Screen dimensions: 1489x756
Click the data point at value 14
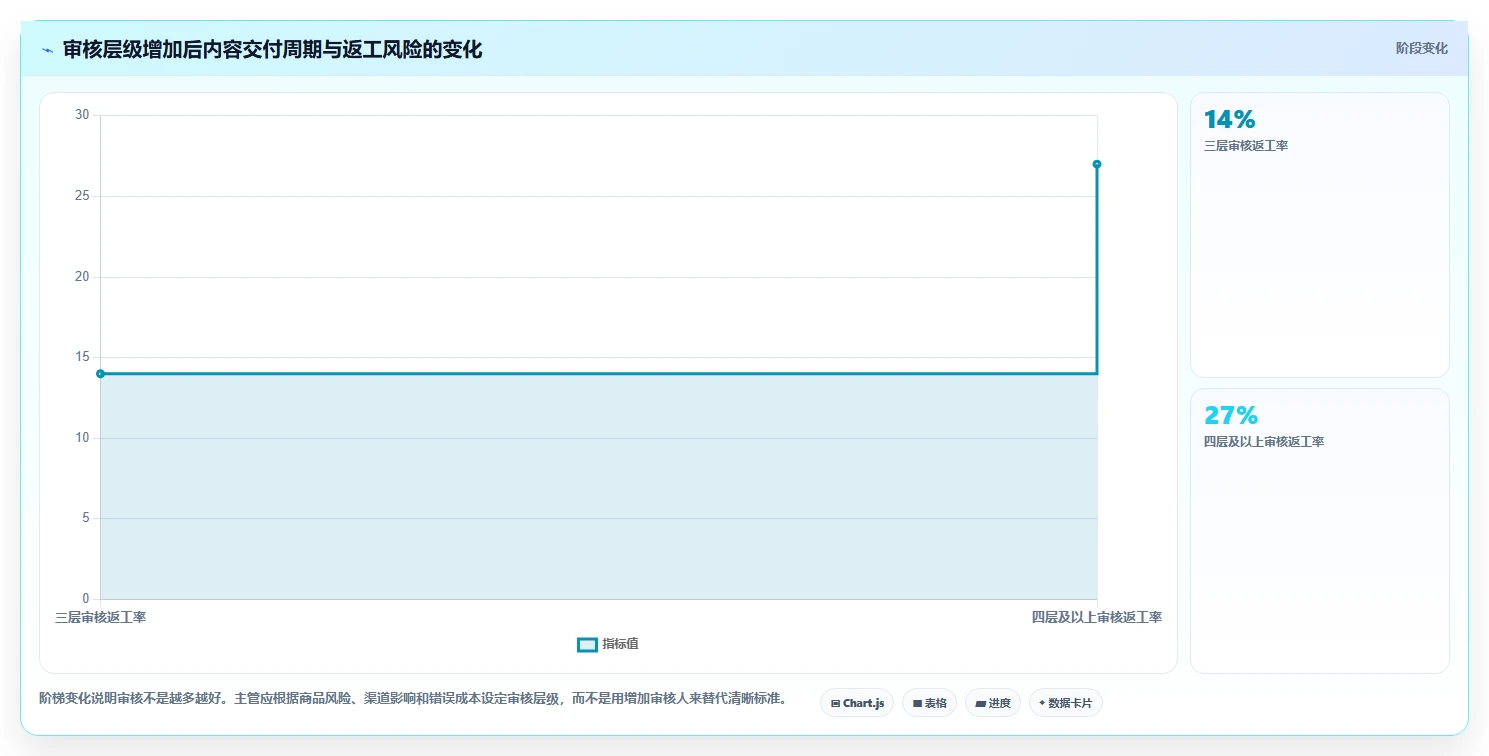point(100,374)
